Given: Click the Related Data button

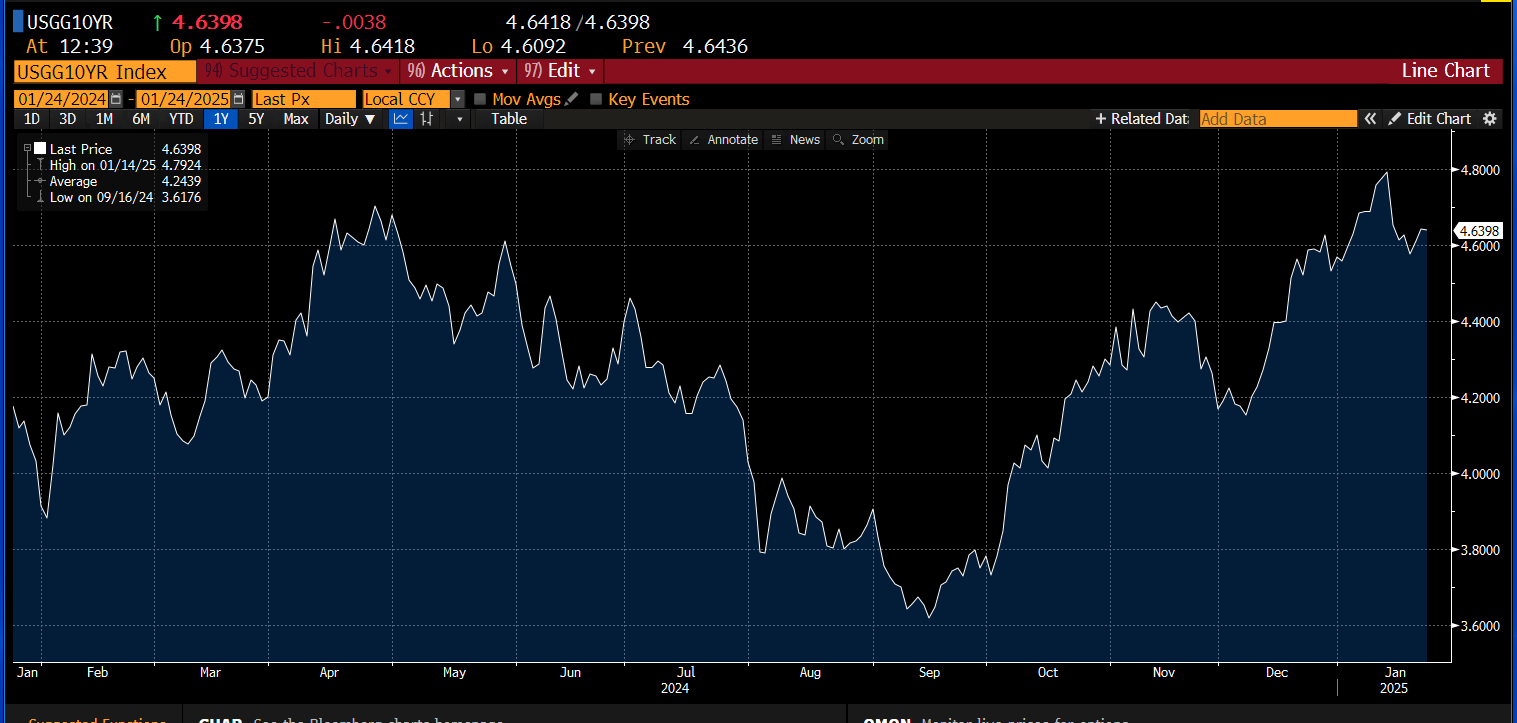Looking at the screenshot, I should click(1141, 119).
